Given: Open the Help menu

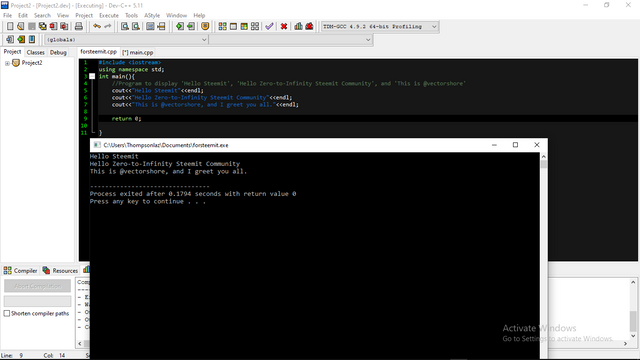Looking at the screenshot, I should pyautogui.click(x=199, y=16).
